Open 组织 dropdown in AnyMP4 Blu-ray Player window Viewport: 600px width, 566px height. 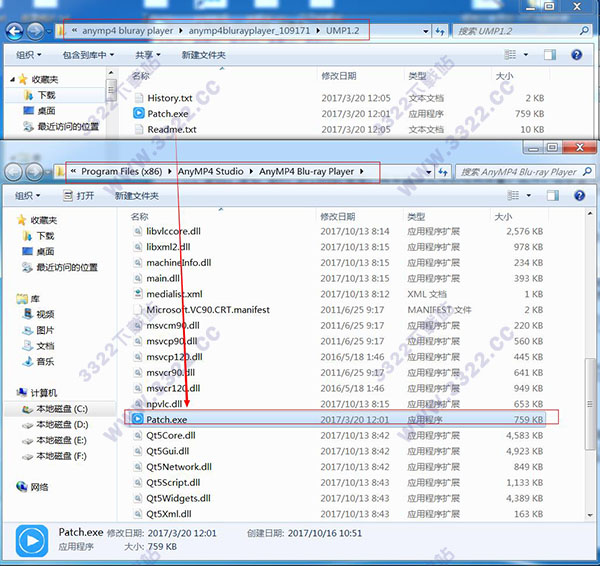27,196
